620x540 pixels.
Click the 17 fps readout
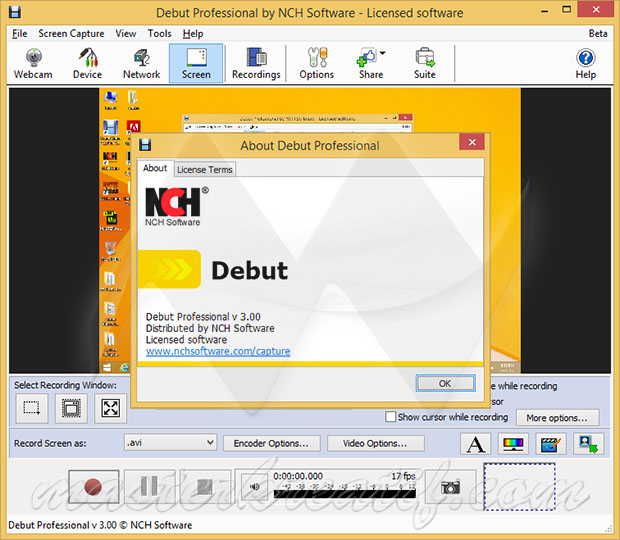(403, 476)
